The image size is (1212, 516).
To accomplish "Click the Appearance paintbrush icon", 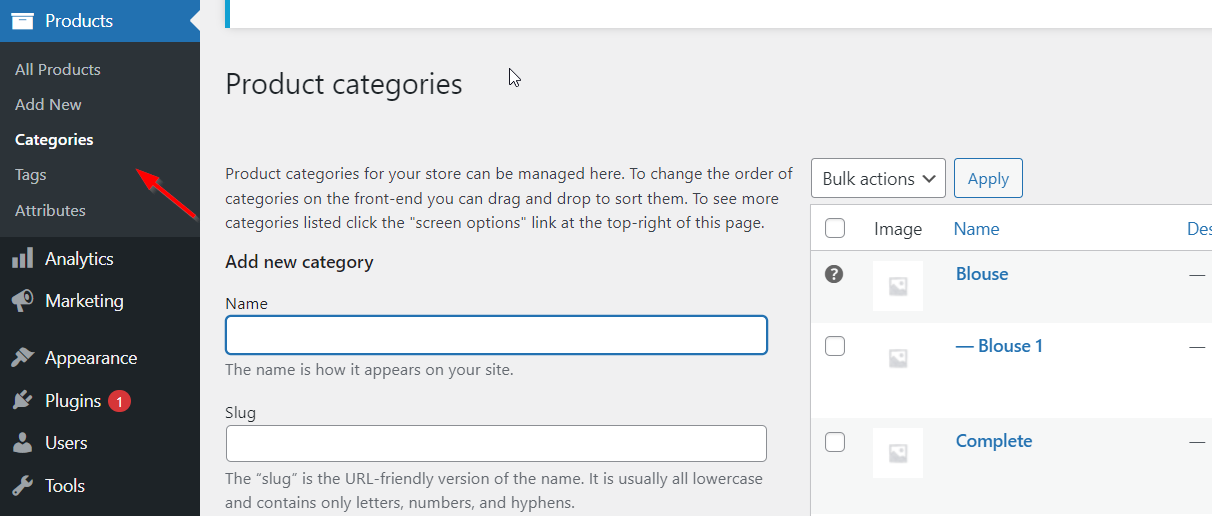I will coord(22,358).
